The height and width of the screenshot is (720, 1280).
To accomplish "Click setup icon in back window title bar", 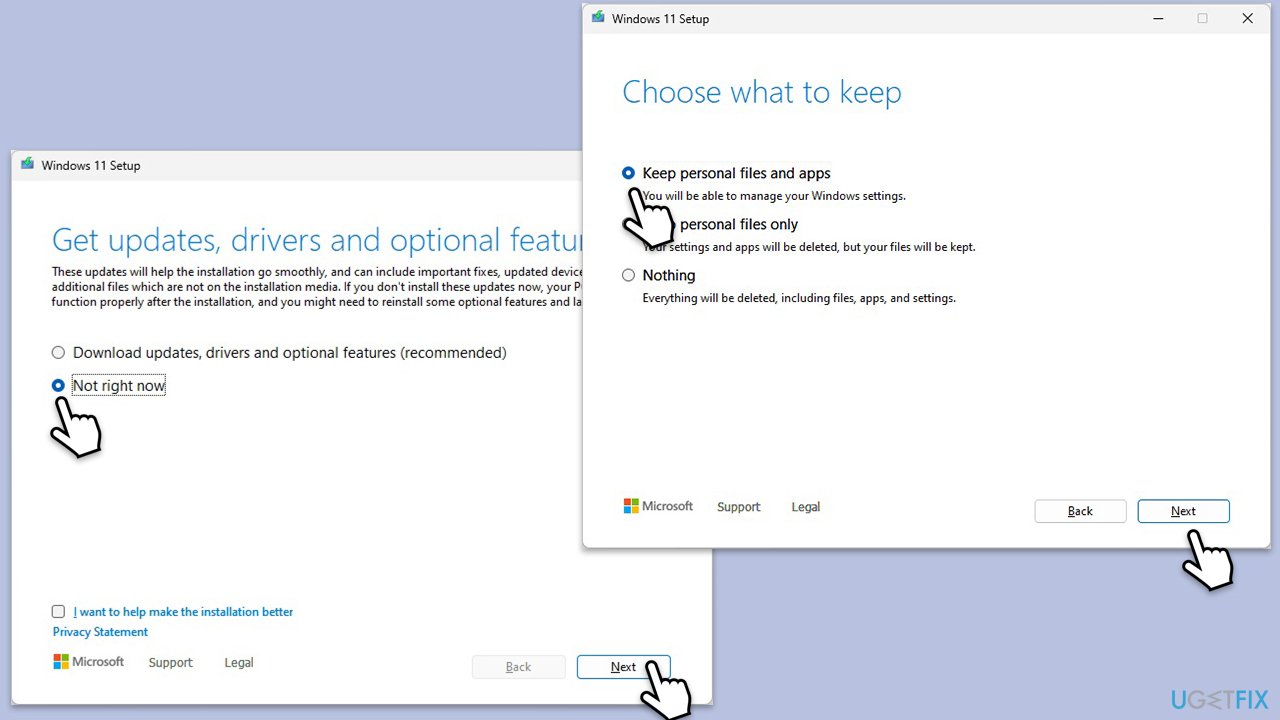I will click(x=27, y=164).
